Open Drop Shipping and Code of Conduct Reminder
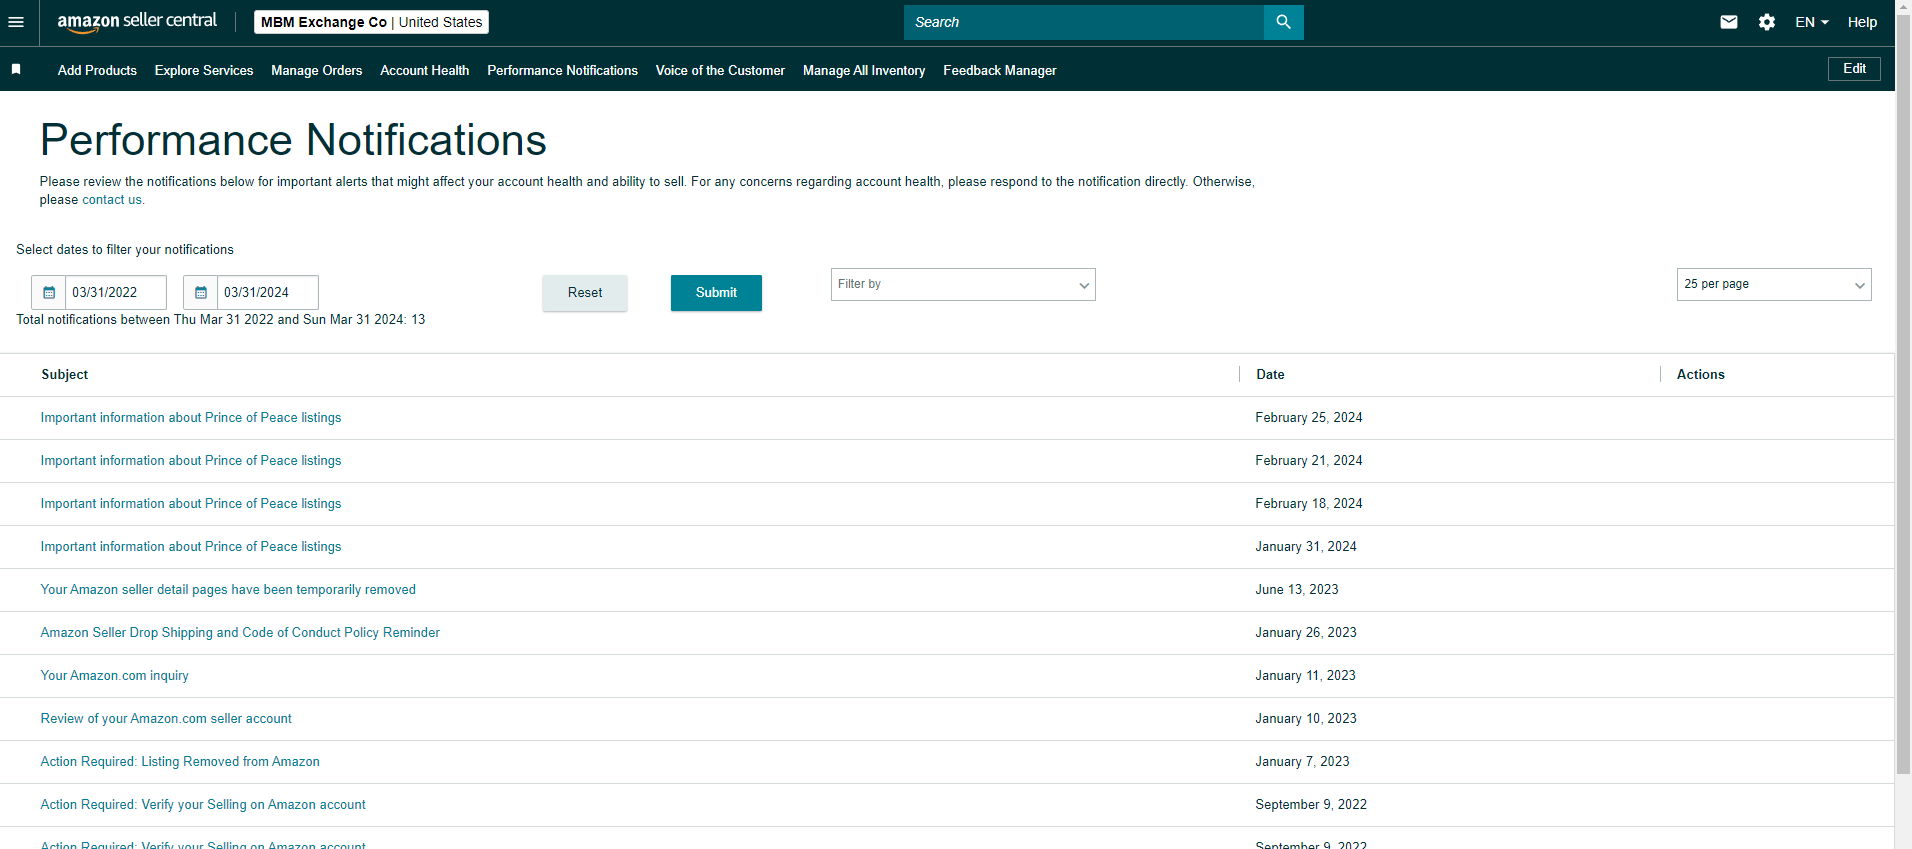1912x849 pixels. [x=240, y=633]
